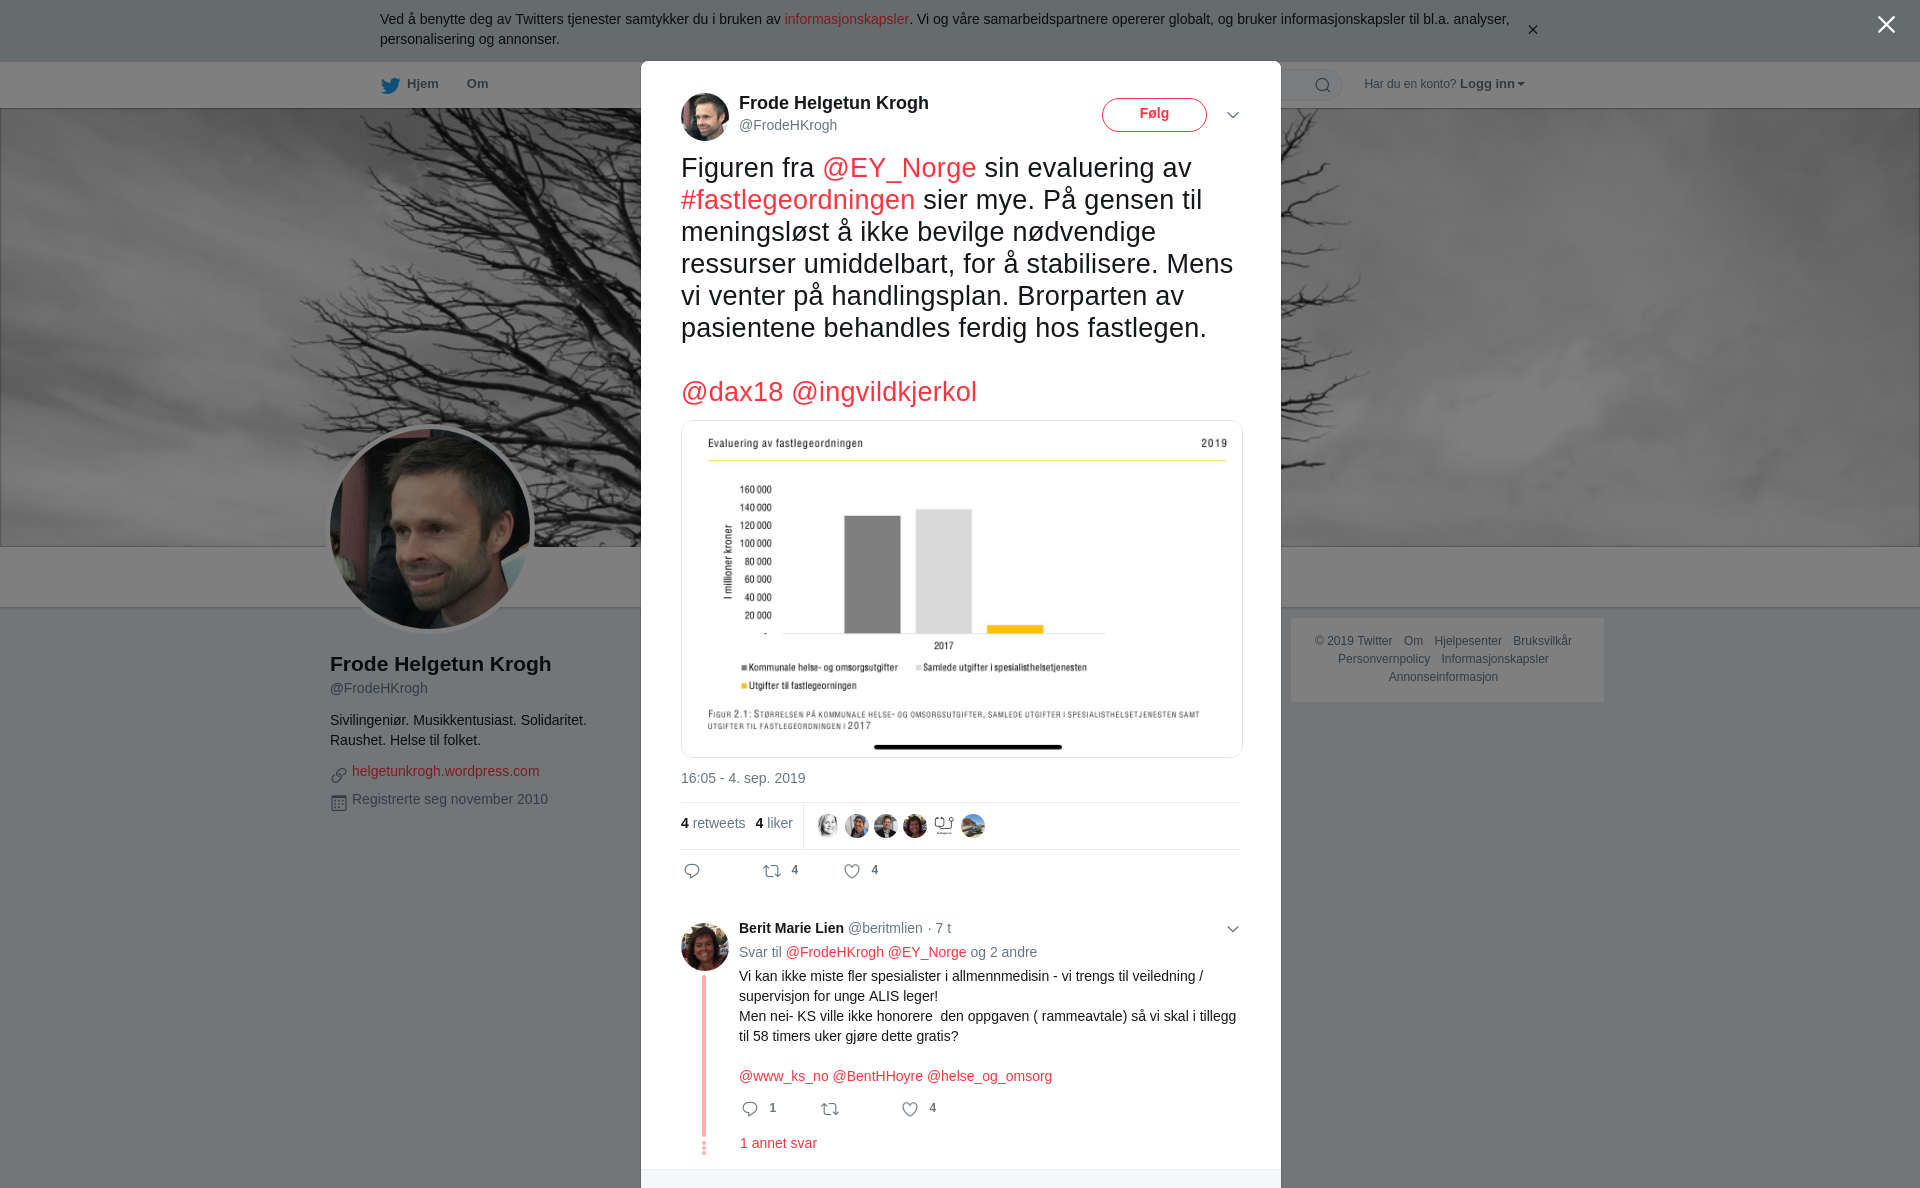Image resolution: width=1920 pixels, height=1188 pixels.
Task: Open the #fastlegeordningen hashtag link
Action: click(x=798, y=200)
